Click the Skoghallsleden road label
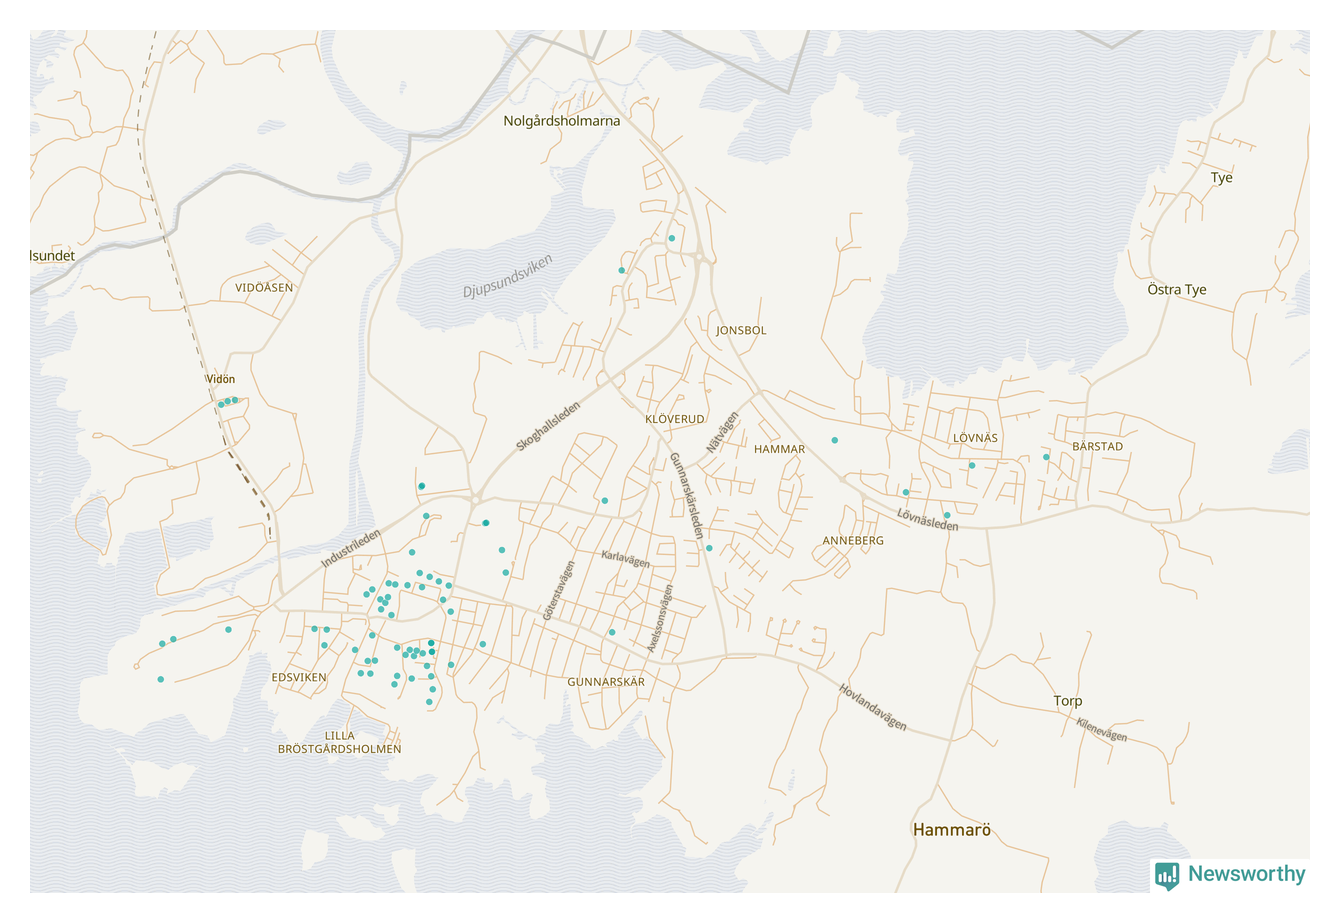 pyautogui.click(x=548, y=426)
